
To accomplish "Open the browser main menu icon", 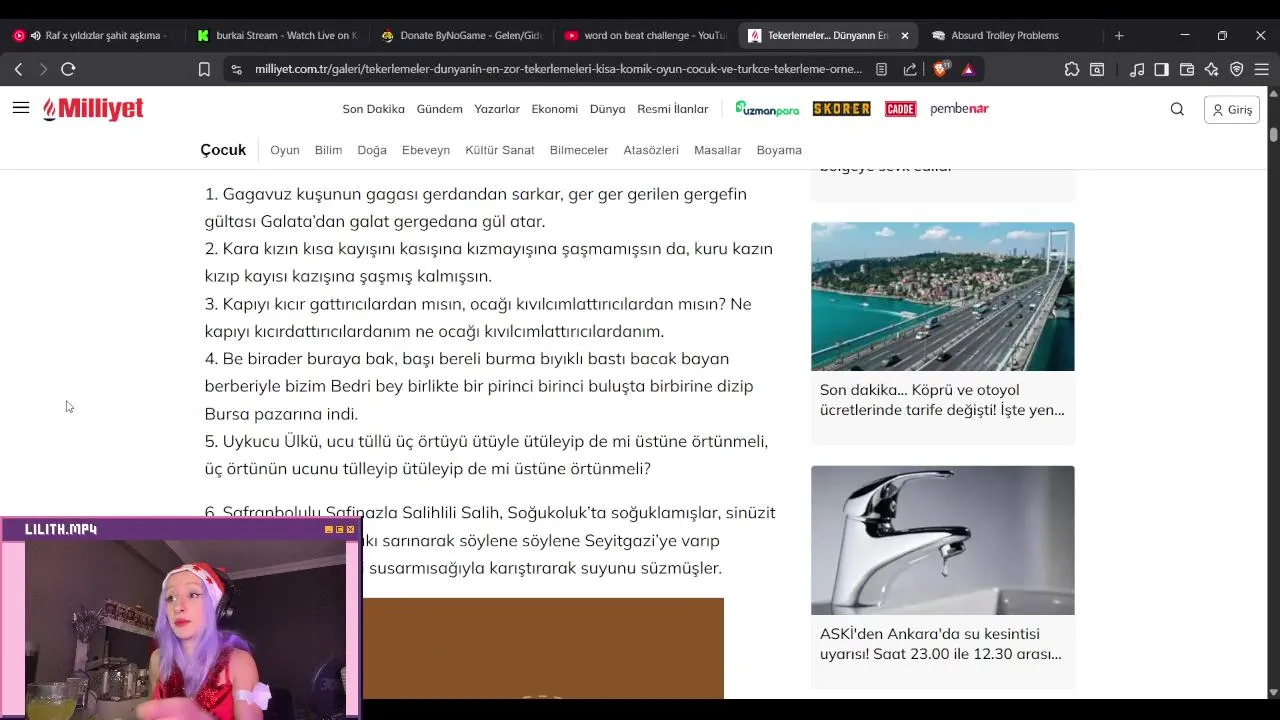I will coord(1262,69).
